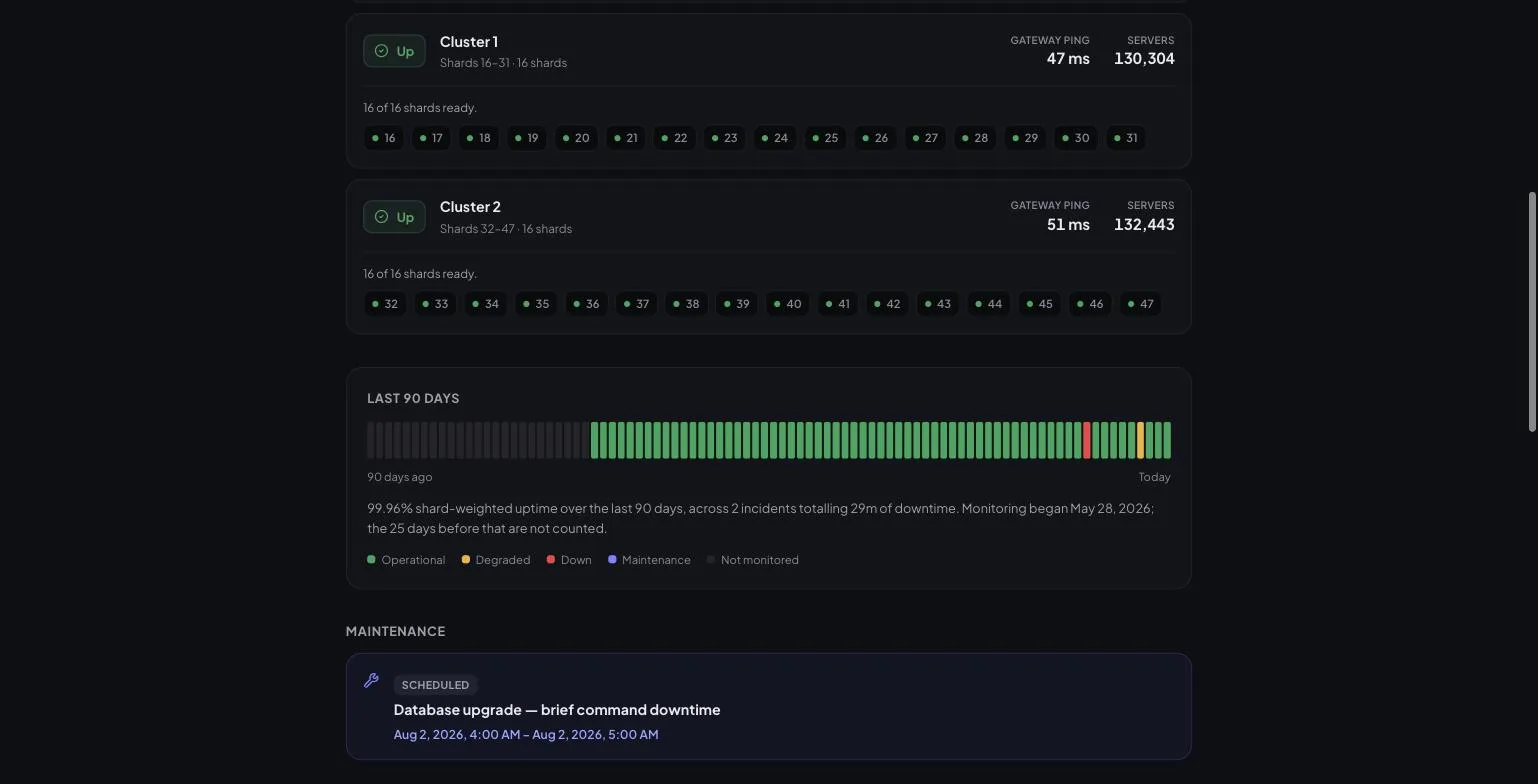Click the Aug 2, 2026 maintenance time range
This screenshot has height=784, width=1538.
[526, 735]
